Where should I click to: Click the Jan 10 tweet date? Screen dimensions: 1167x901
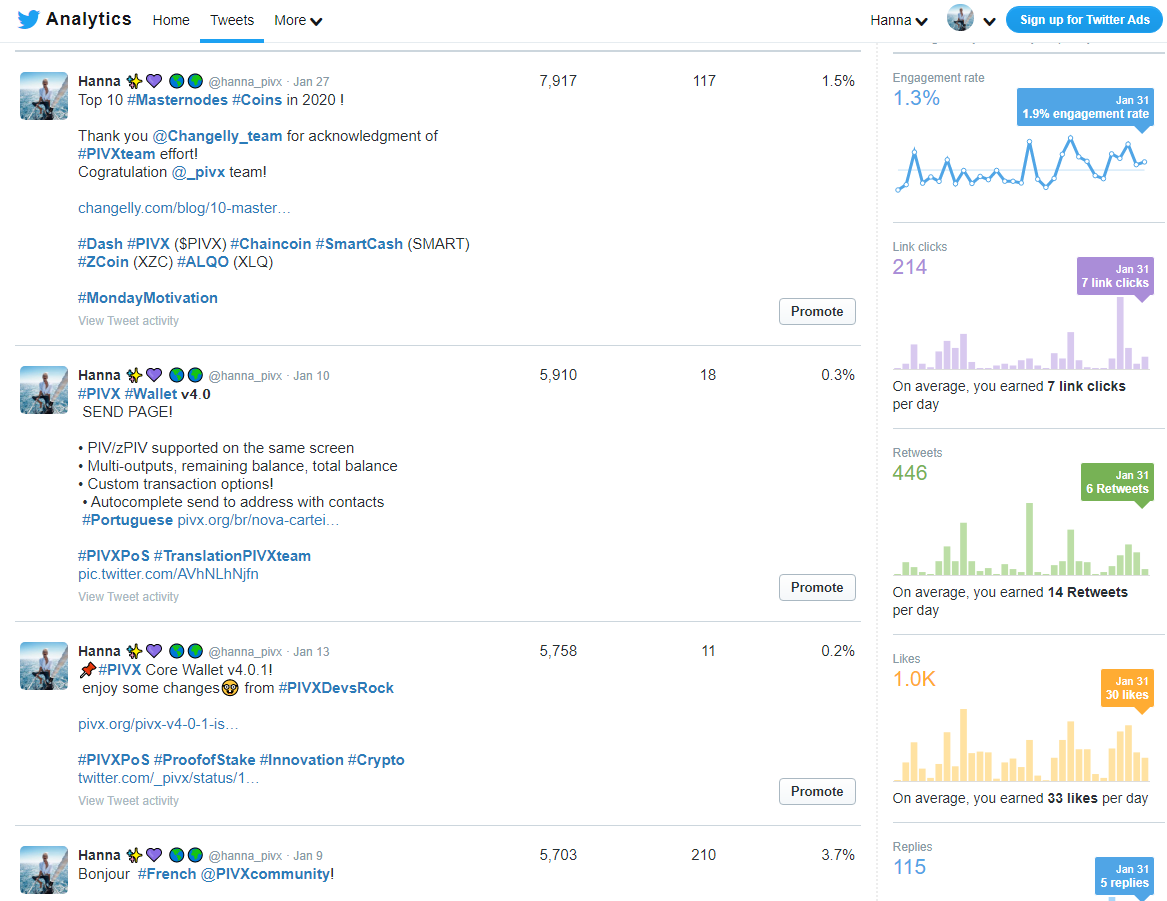(x=311, y=376)
